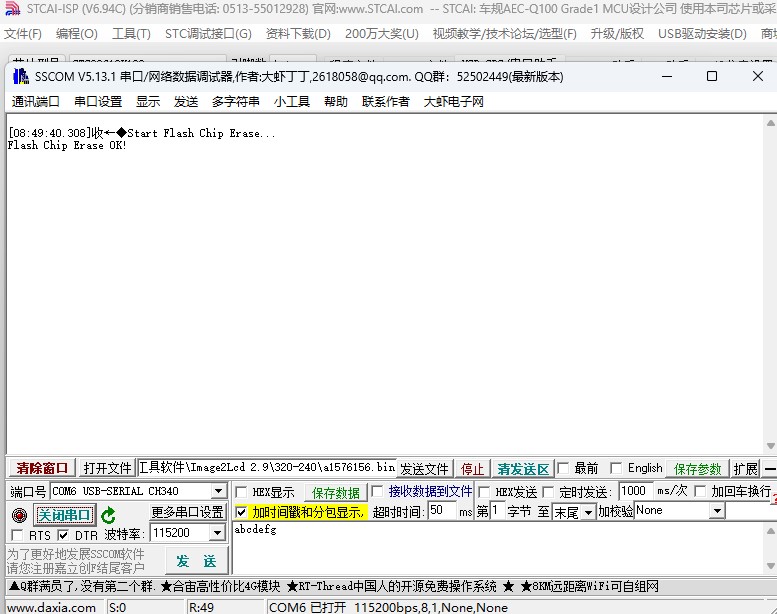
Task: Click the 发送文件 button
Action: coord(424,469)
